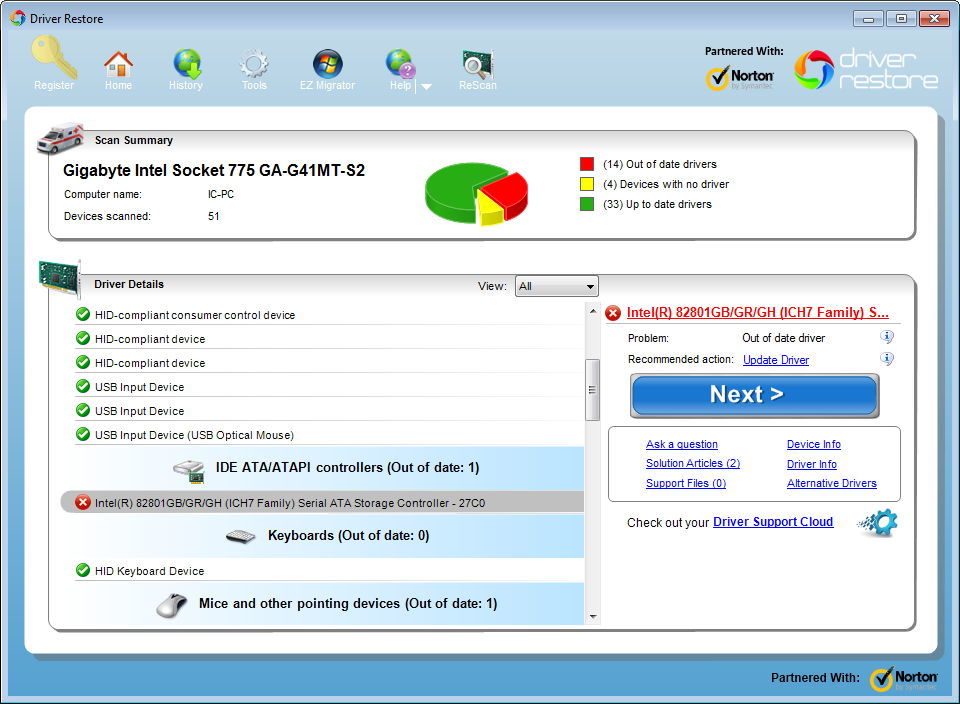Click the Home icon in the toolbar
Screen dimensions: 960x704
click(118, 62)
